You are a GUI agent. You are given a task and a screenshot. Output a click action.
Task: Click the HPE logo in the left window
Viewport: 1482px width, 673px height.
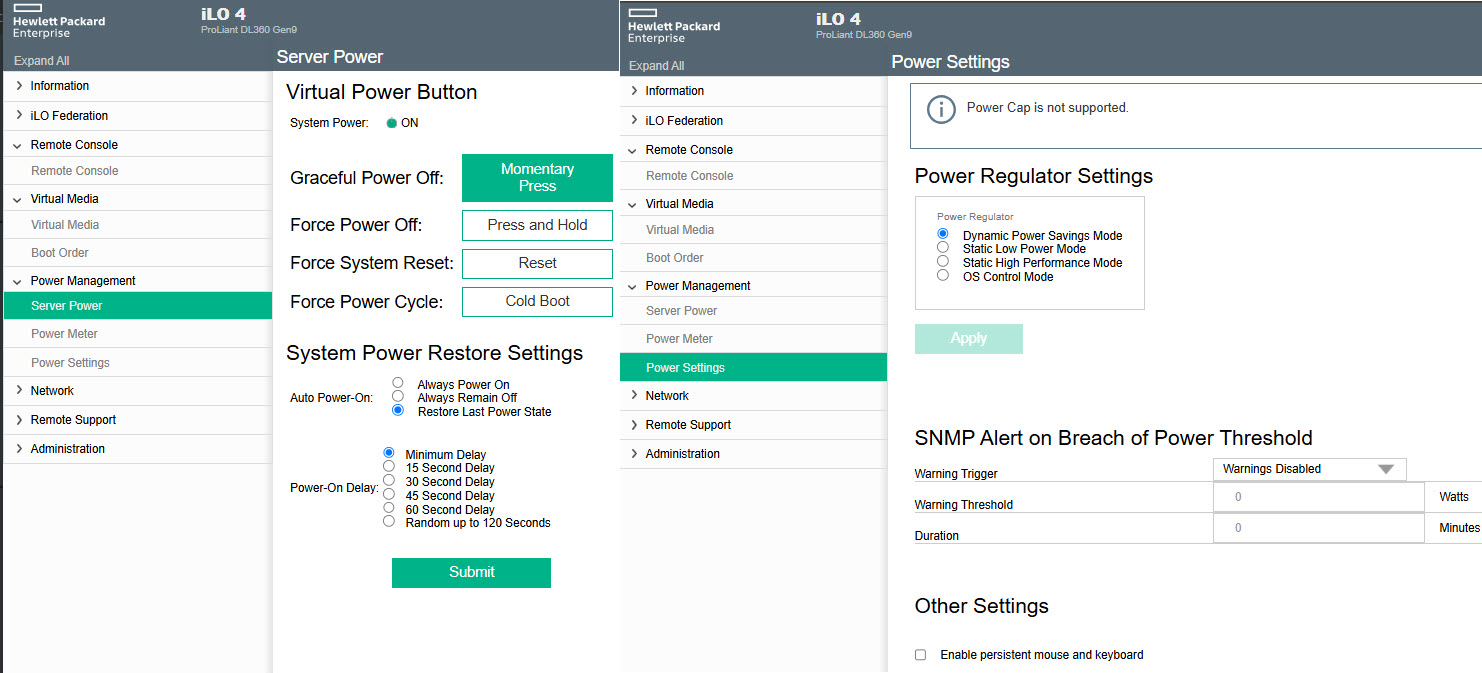coord(59,21)
